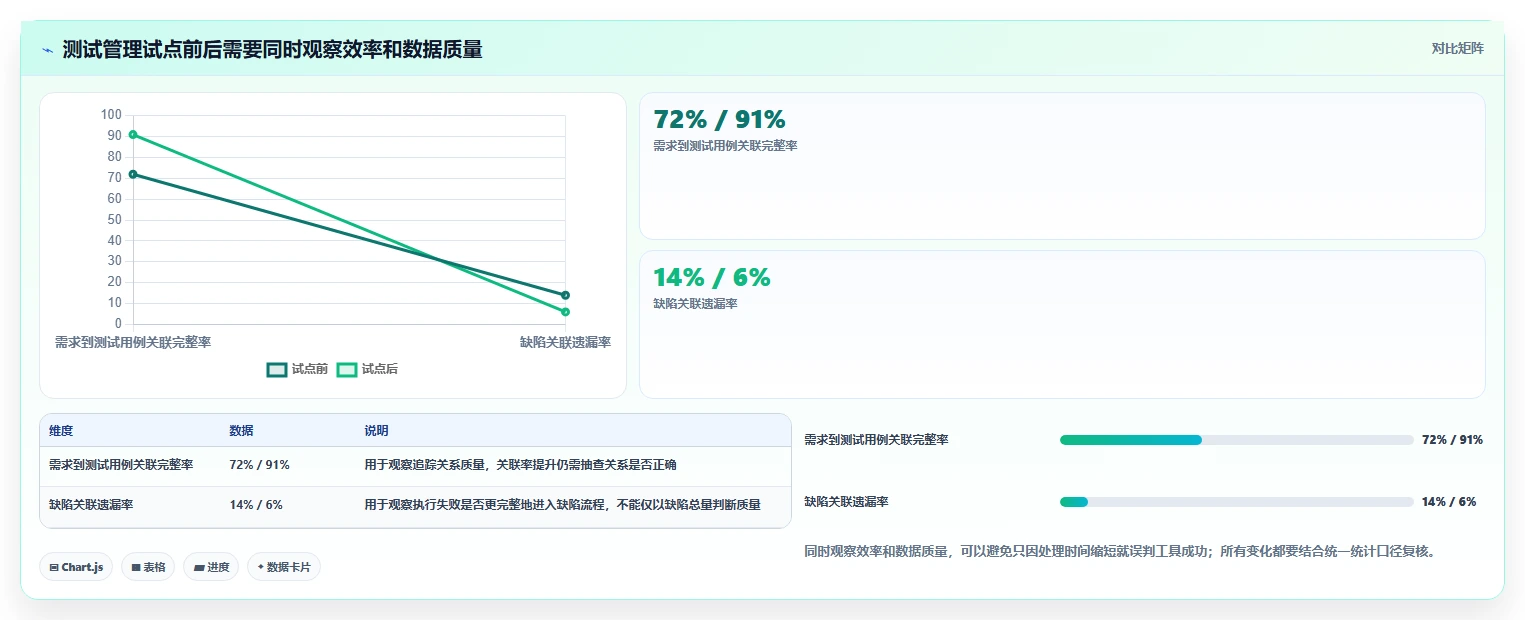Click the y-axis tick label 100

click(111, 115)
